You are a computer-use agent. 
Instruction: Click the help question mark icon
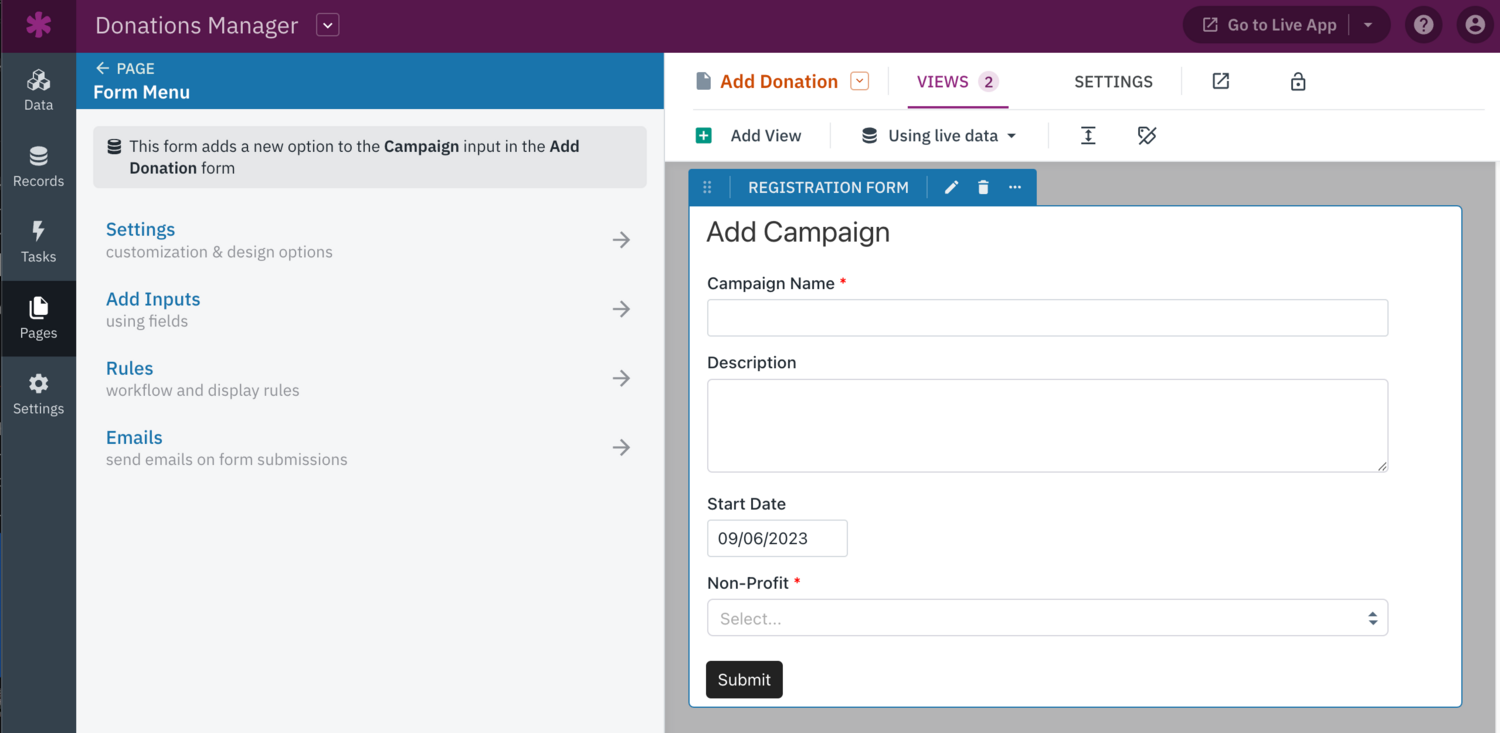(1424, 25)
